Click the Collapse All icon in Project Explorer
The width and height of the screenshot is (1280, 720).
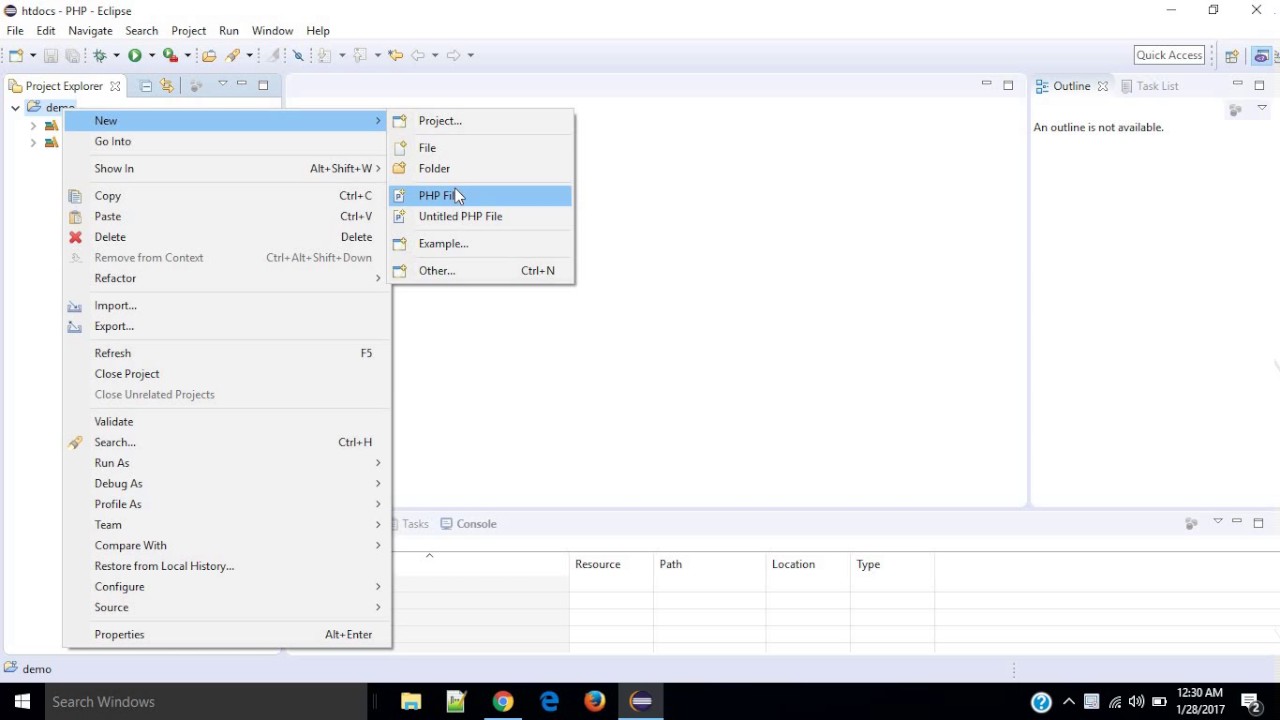(146, 86)
